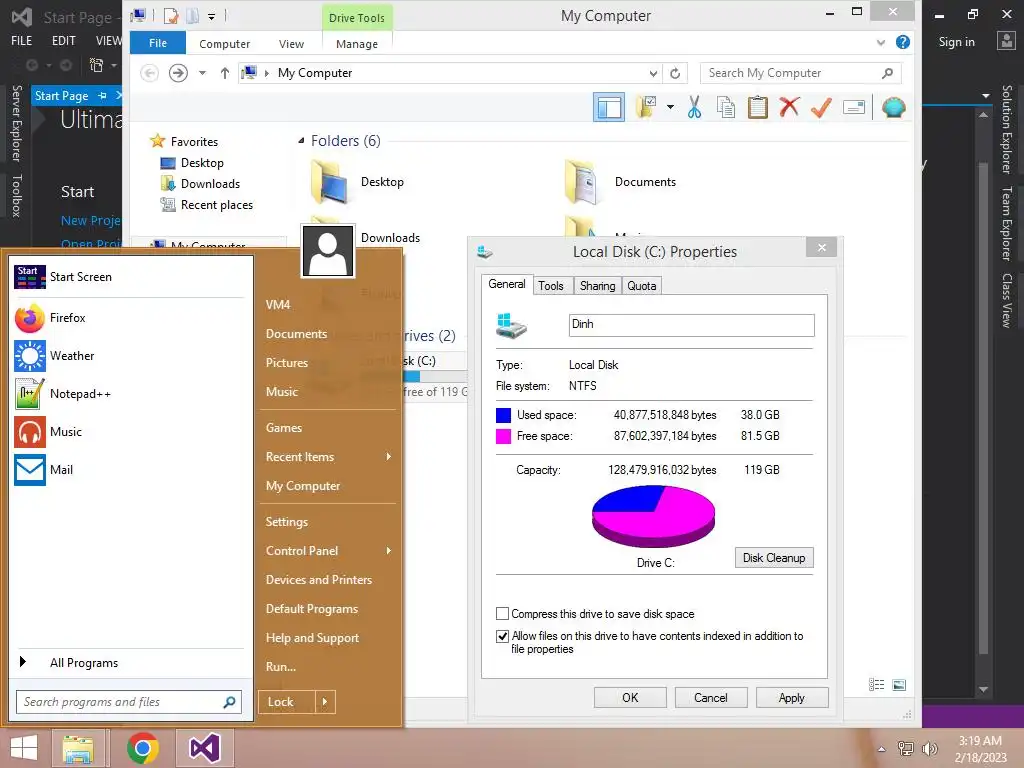Open the View ribbon tab
Image resolution: width=1024 pixels, height=768 pixels.
click(x=291, y=44)
